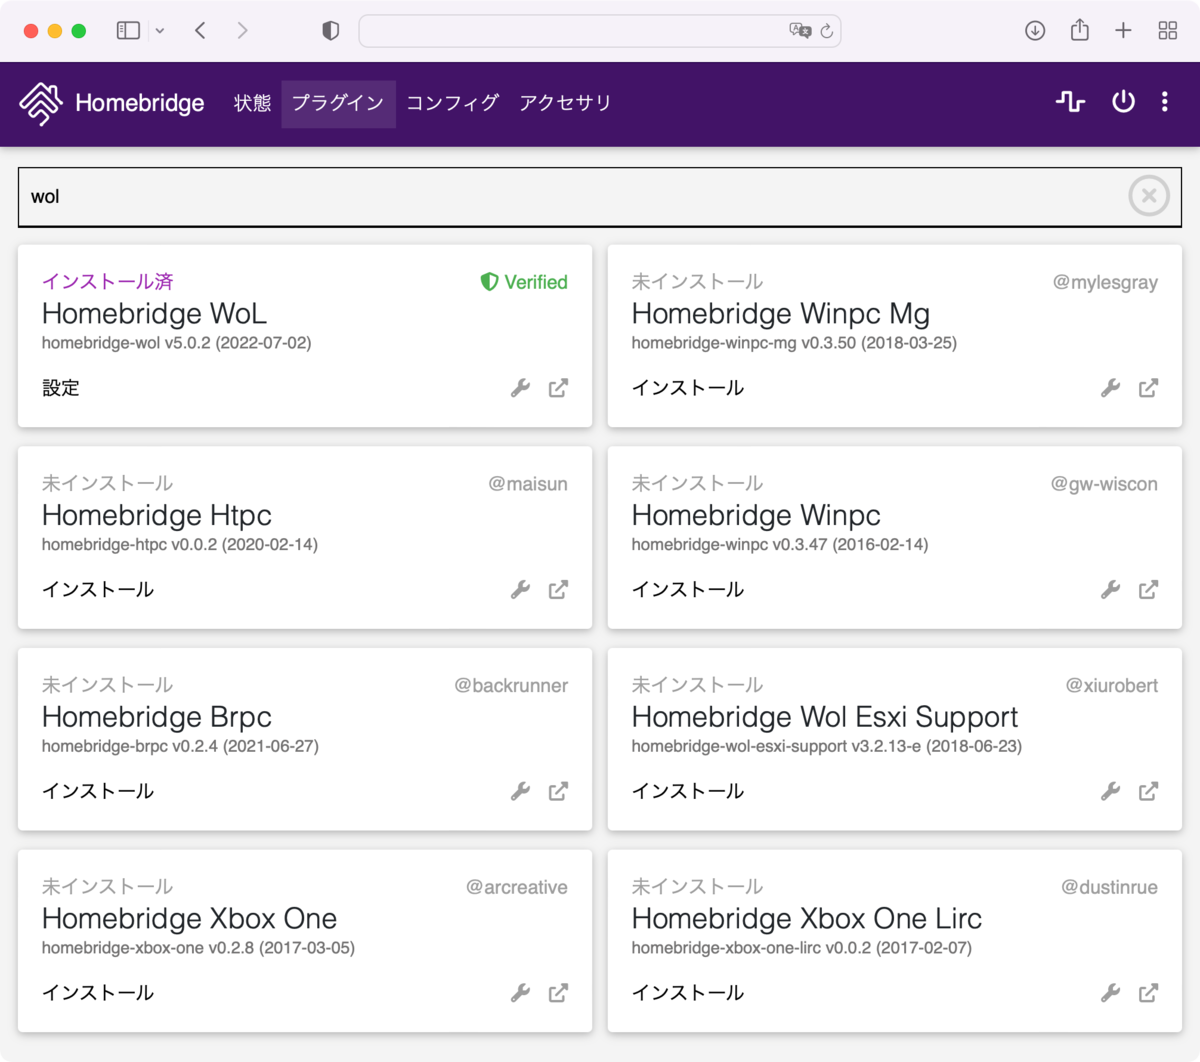The image size is (1200, 1062).
Task: Click the Safari address bar
Action: coord(600,31)
